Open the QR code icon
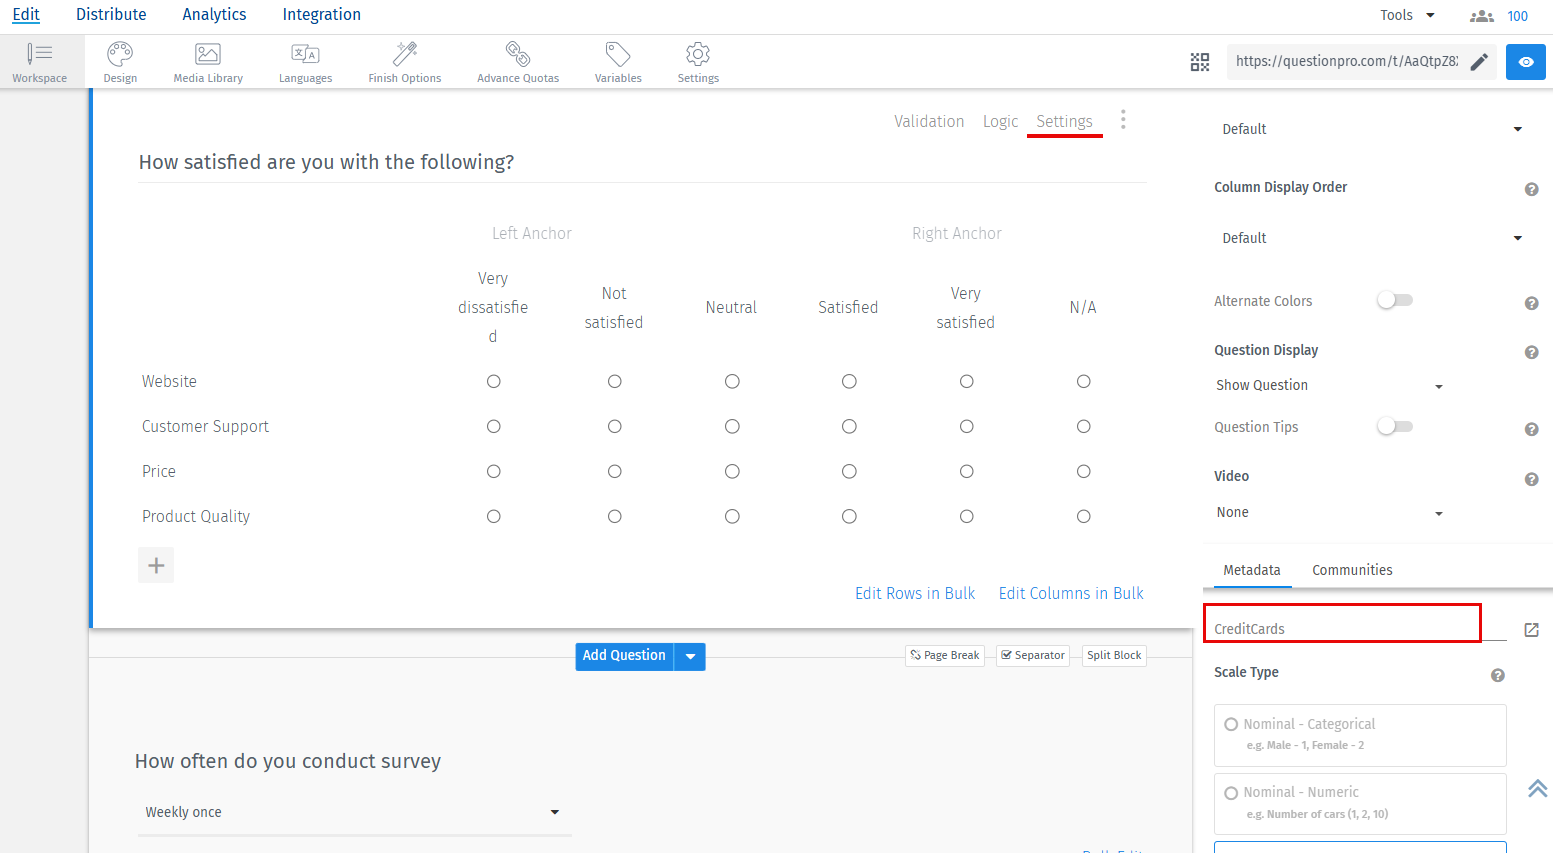The width and height of the screenshot is (1553, 853). click(x=1200, y=61)
